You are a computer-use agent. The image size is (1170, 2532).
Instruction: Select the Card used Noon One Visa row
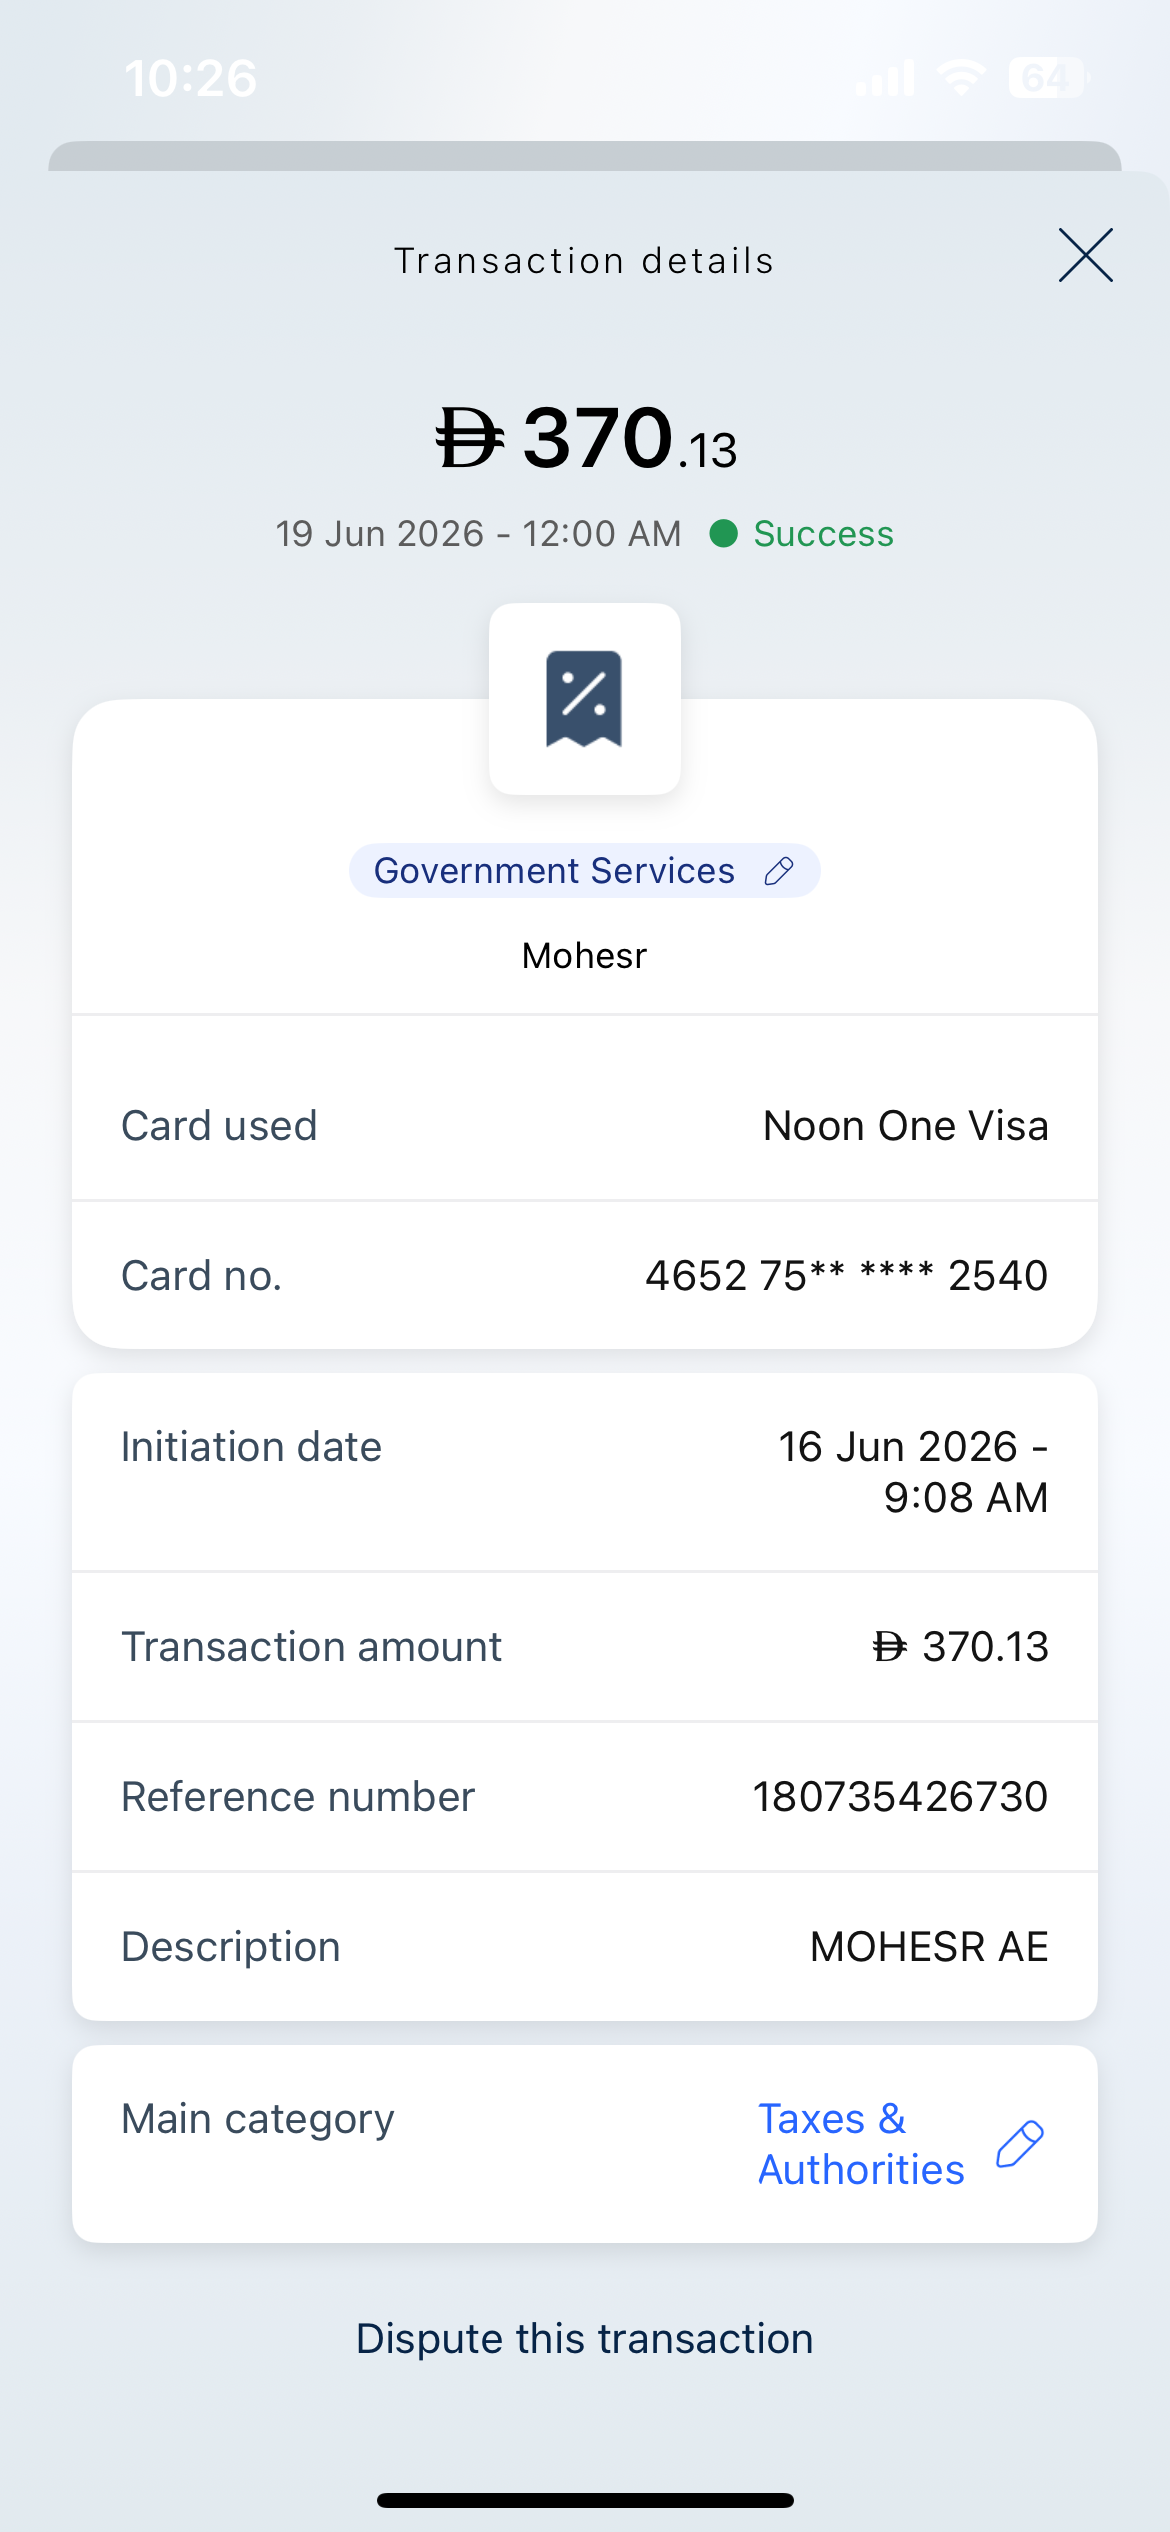pos(585,1126)
